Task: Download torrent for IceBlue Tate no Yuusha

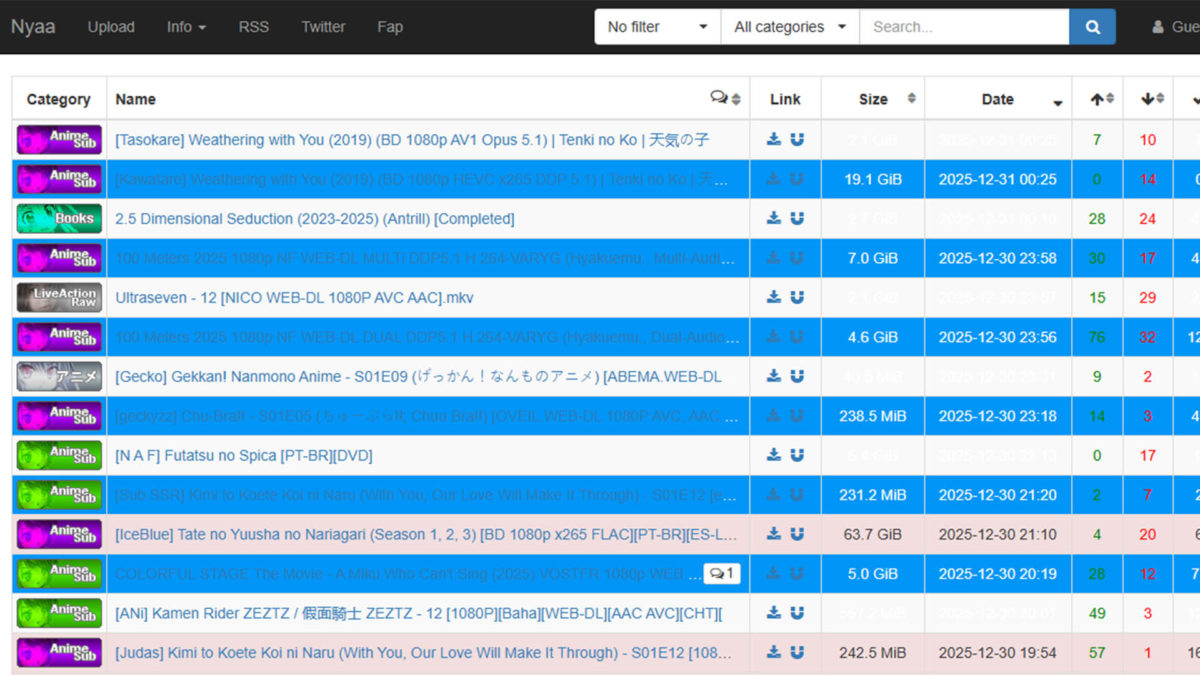Action: (x=774, y=534)
